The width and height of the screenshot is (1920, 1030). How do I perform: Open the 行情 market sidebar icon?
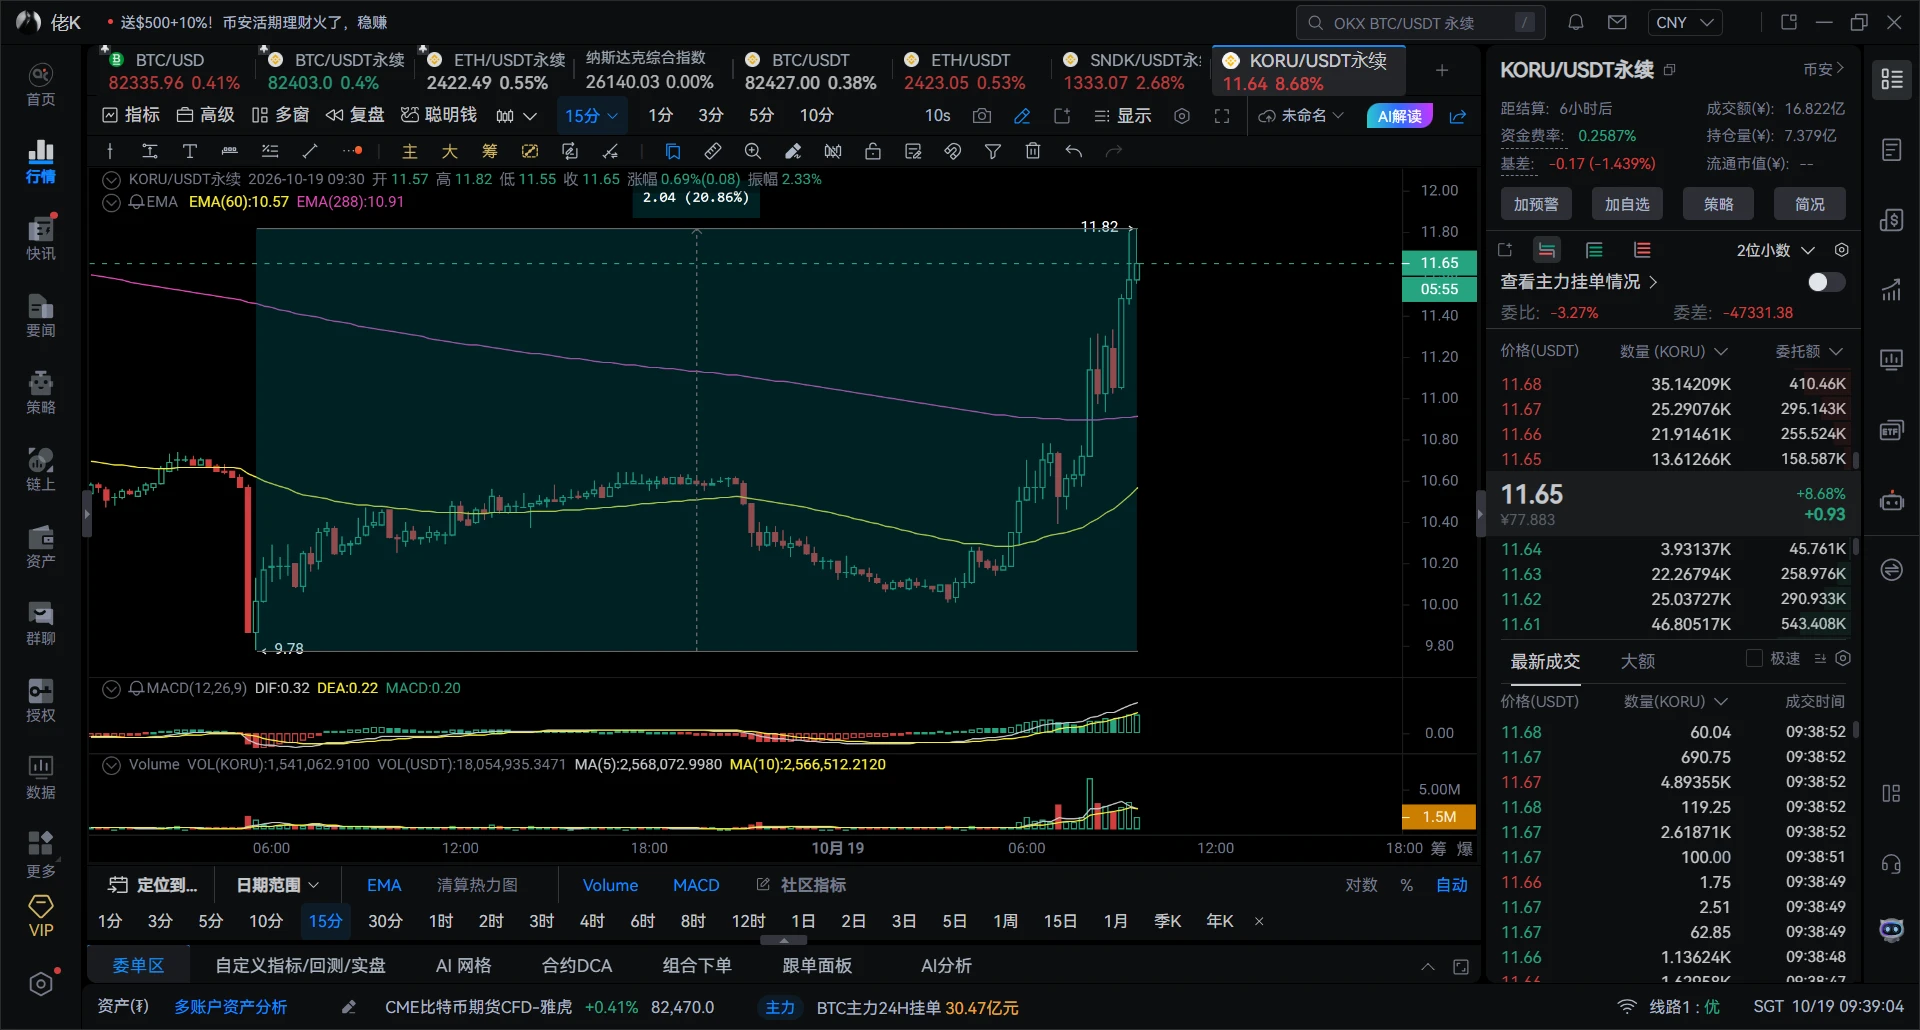[40, 161]
